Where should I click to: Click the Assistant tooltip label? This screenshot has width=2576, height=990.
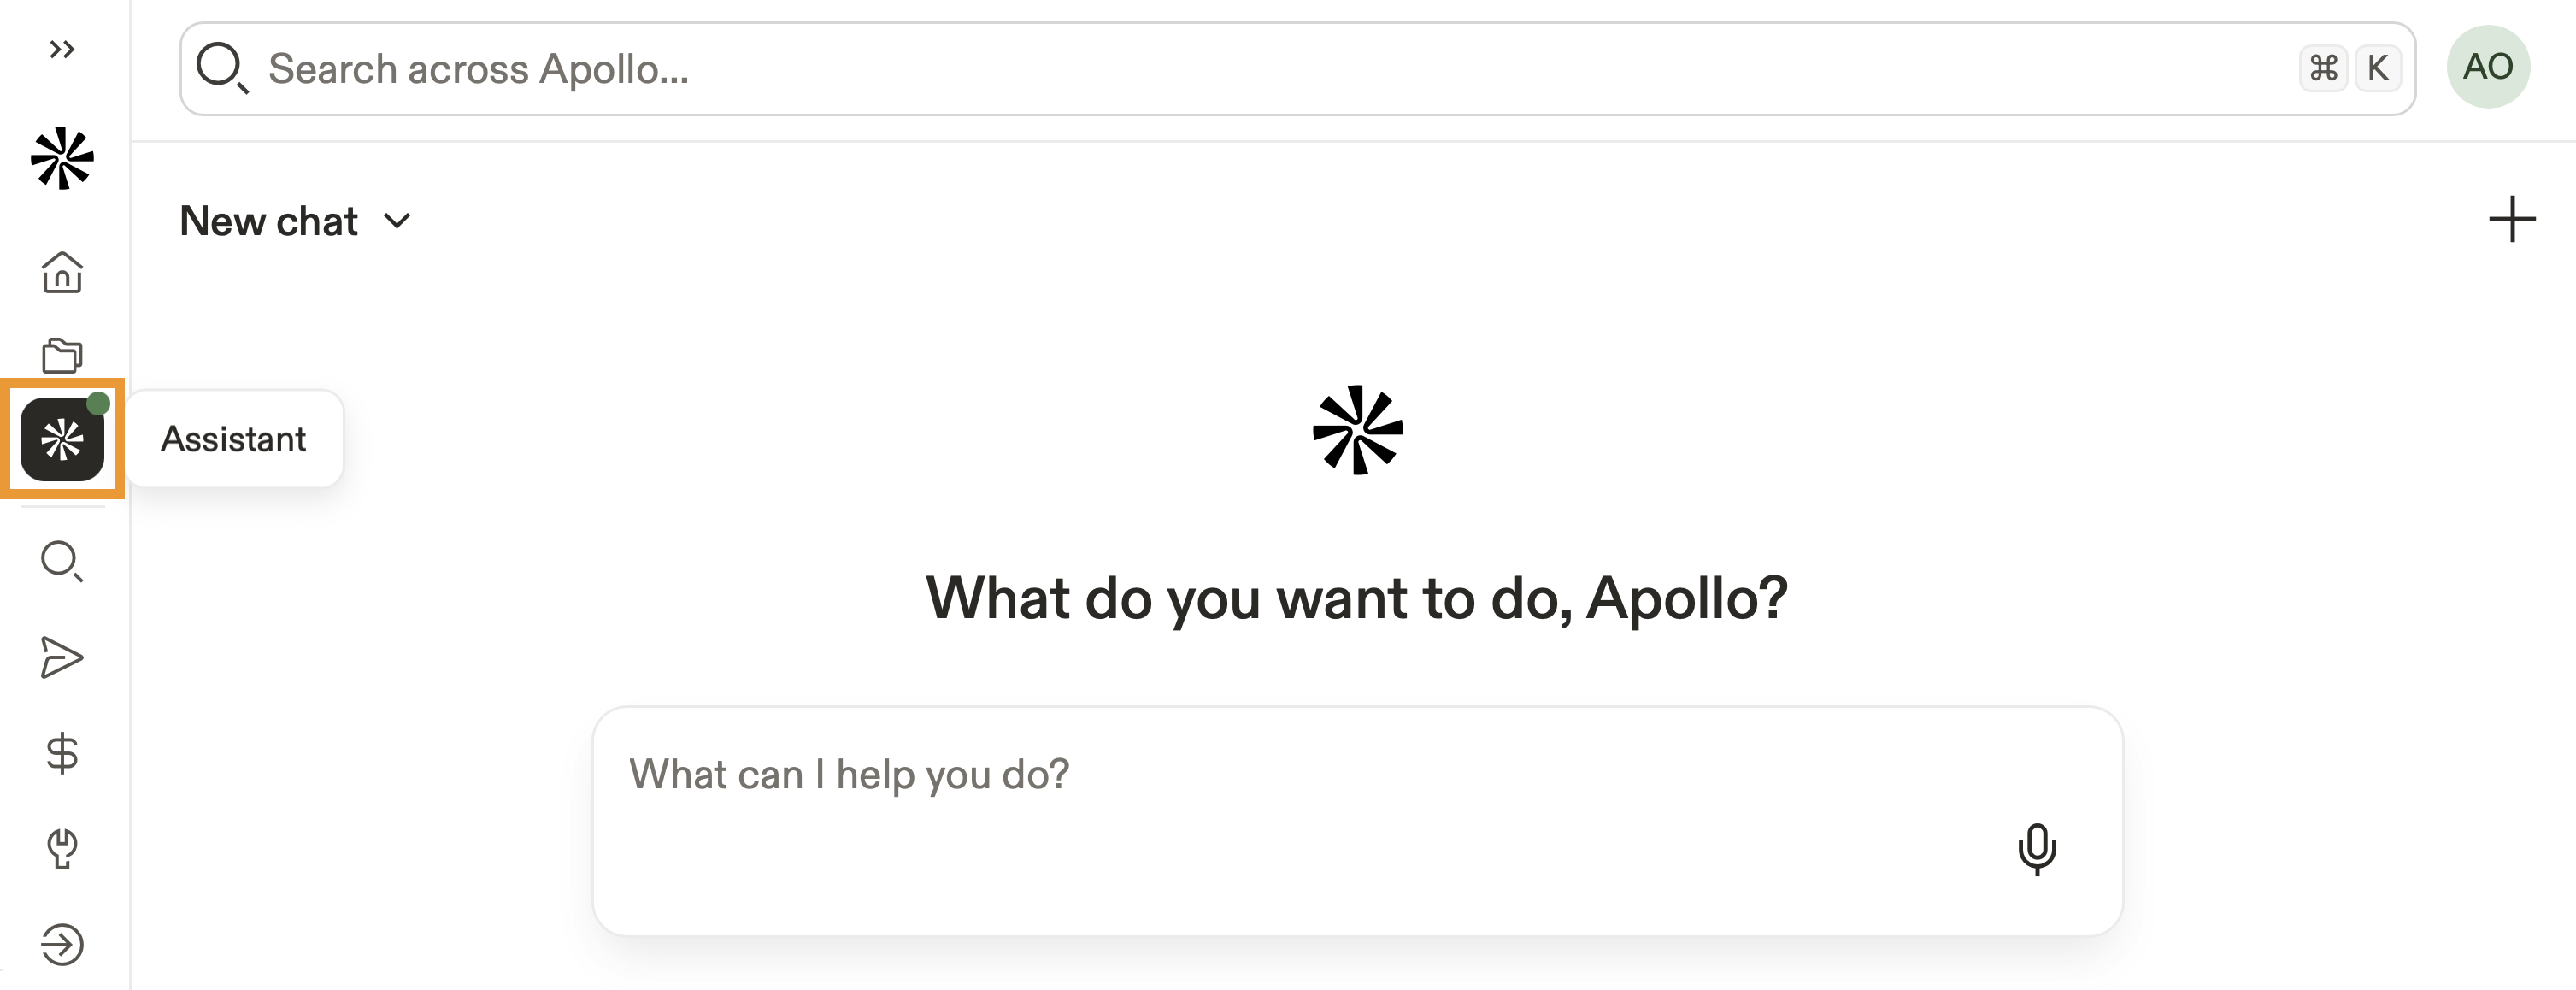point(234,439)
